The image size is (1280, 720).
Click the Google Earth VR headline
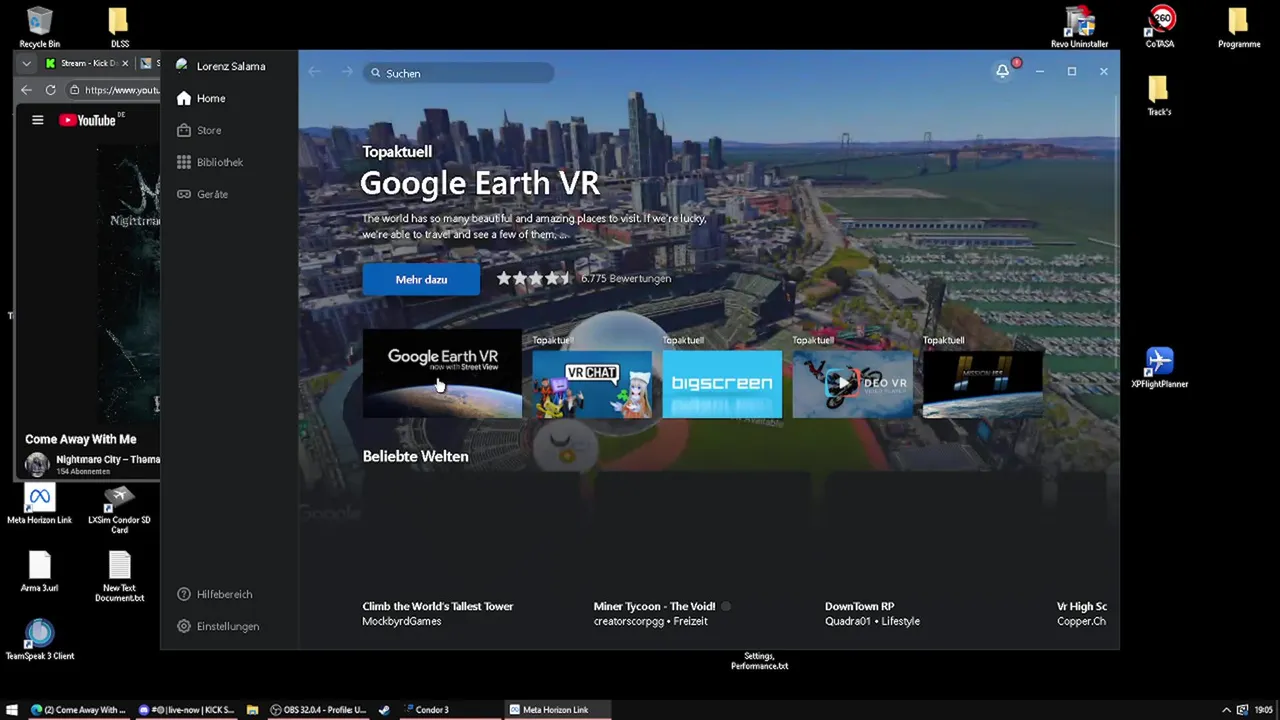480,183
